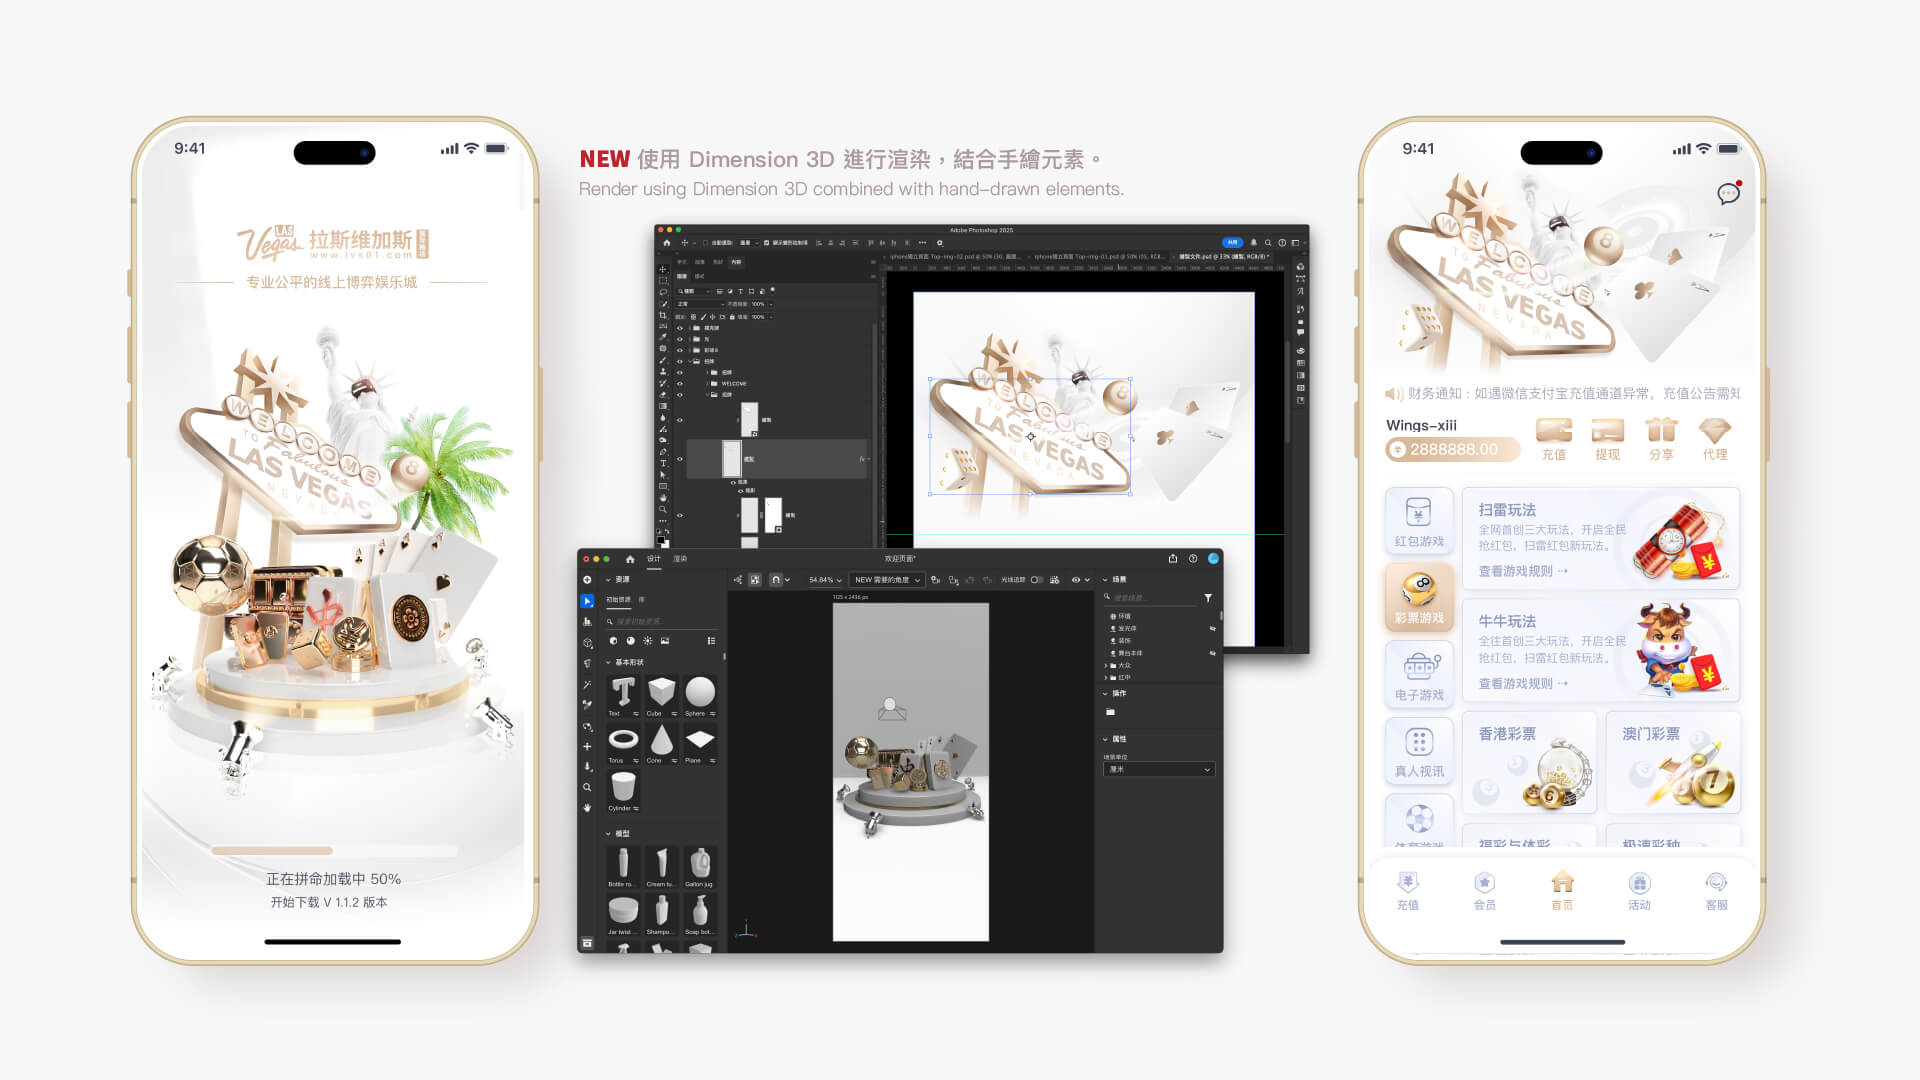Open the Photoshop notifications bell
1920x1080 pixels.
(1254, 243)
